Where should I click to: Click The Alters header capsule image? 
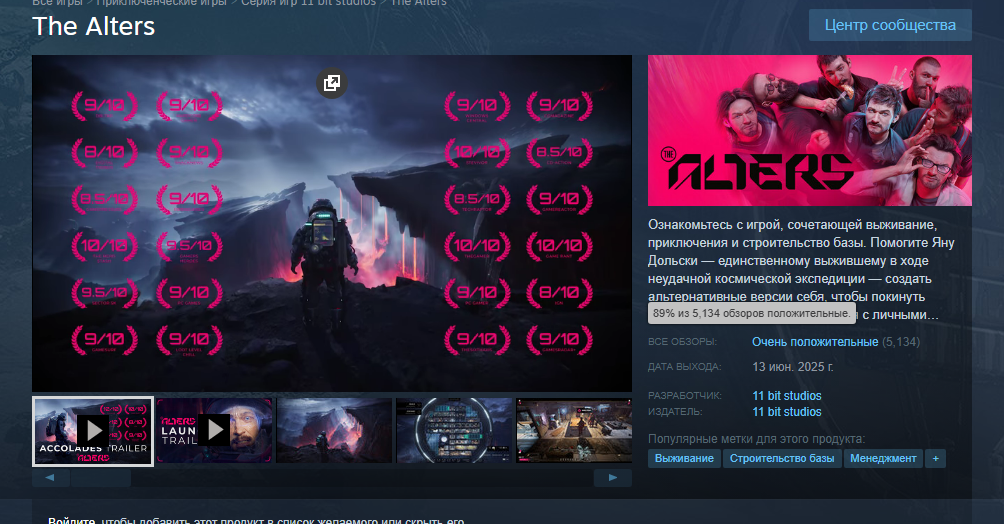tap(809, 131)
